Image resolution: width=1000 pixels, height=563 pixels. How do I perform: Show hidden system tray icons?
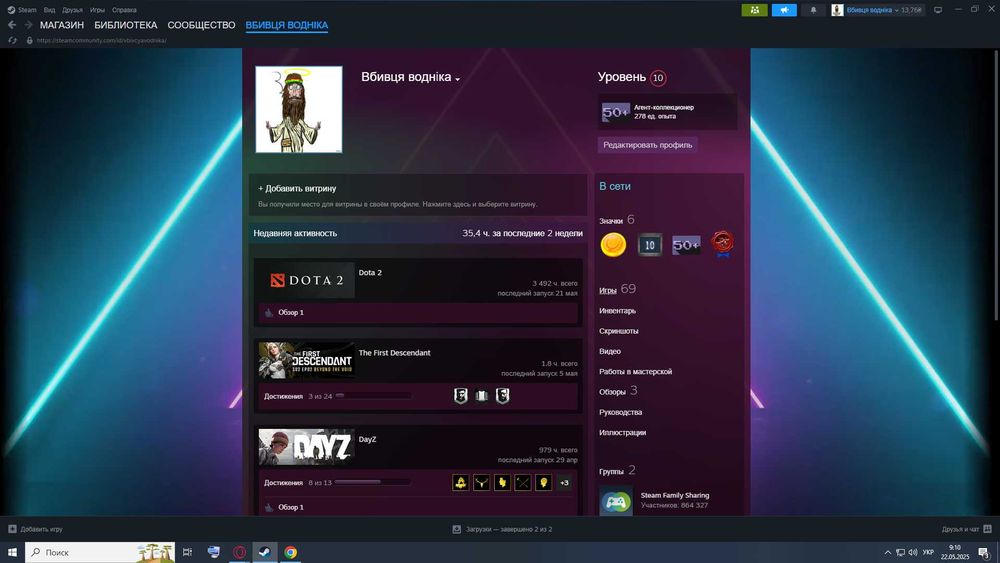887,552
